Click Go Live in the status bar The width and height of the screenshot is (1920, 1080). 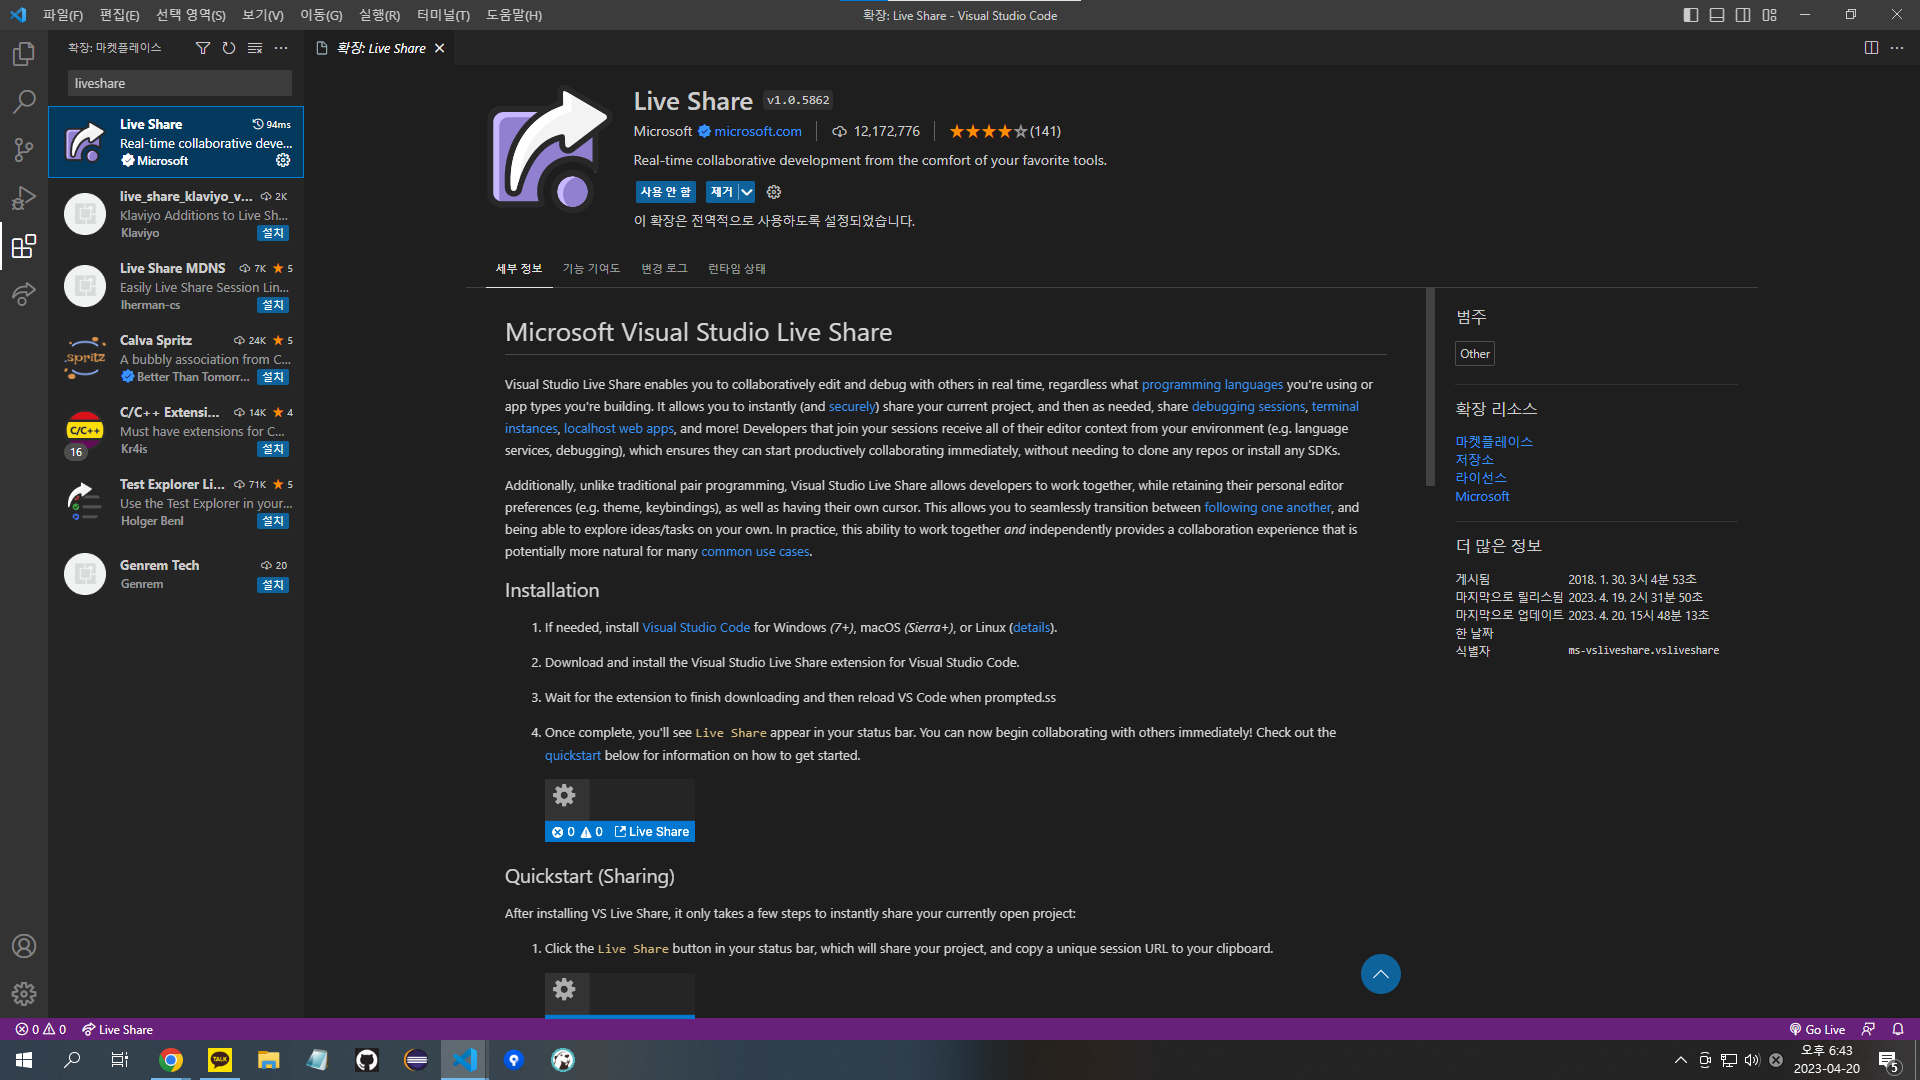tap(1817, 1028)
